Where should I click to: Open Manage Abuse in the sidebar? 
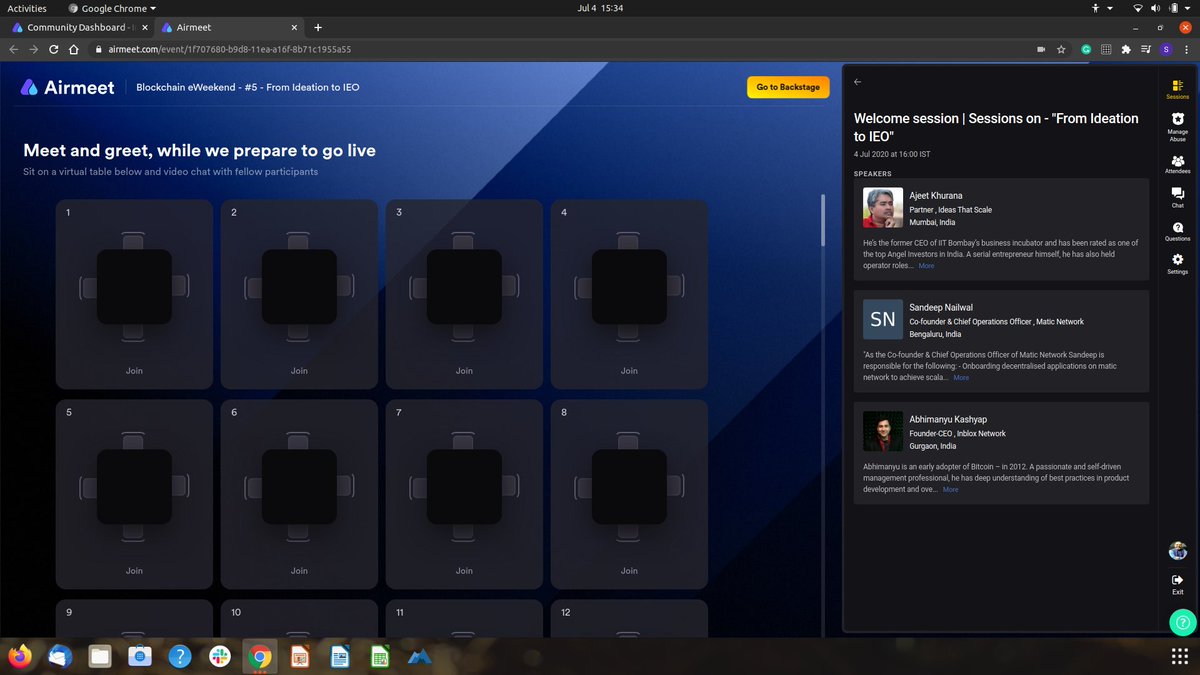[x=1177, y=126]
